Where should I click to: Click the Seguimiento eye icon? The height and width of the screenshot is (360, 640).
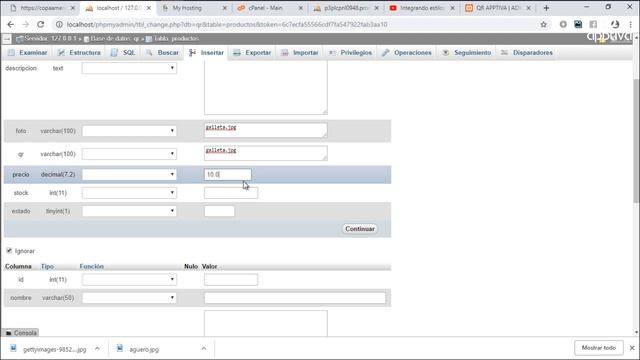click(446, 53)
